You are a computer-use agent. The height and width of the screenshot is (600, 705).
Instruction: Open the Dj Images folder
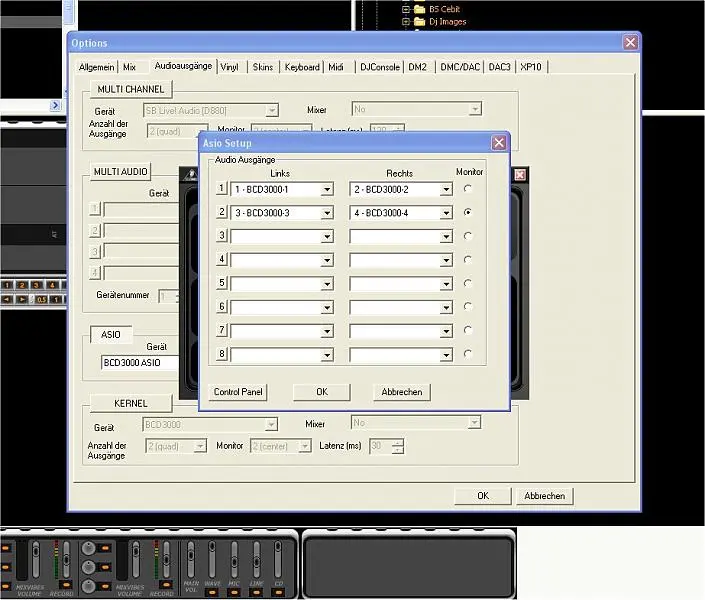click(447, 21)
